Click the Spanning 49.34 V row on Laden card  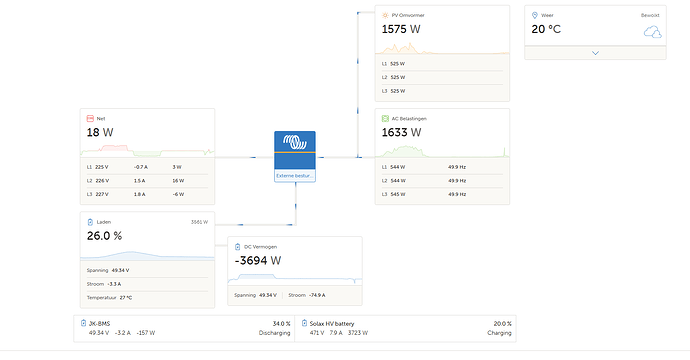click(x=147, y=271)
